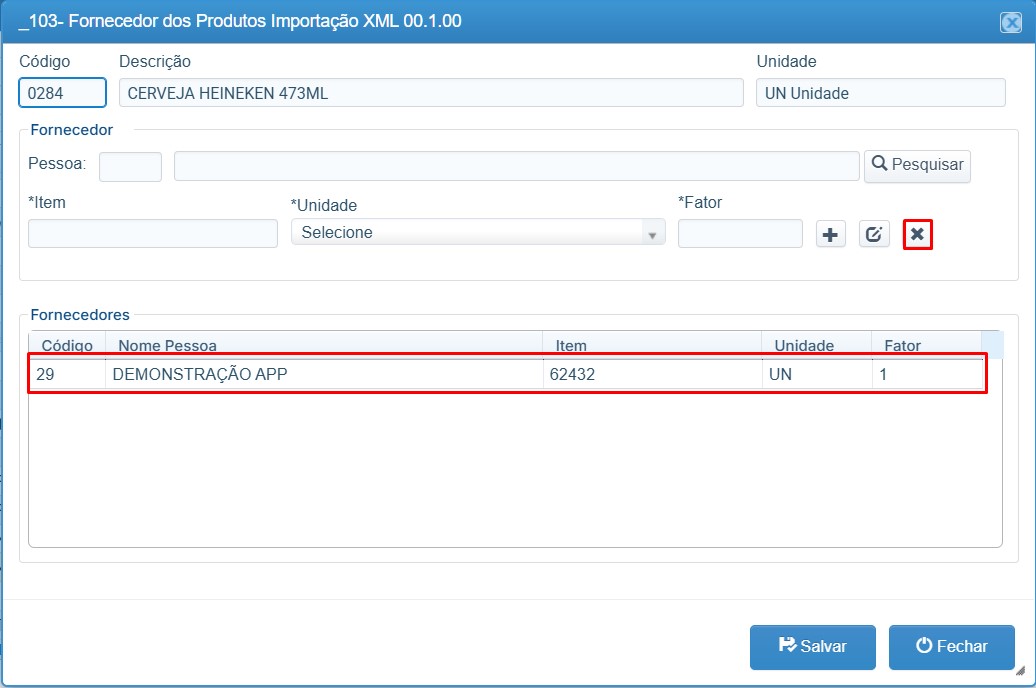
Task: Focus the wide Pessoa name input field
Action: pyautogui.click(x=517, y=166)
